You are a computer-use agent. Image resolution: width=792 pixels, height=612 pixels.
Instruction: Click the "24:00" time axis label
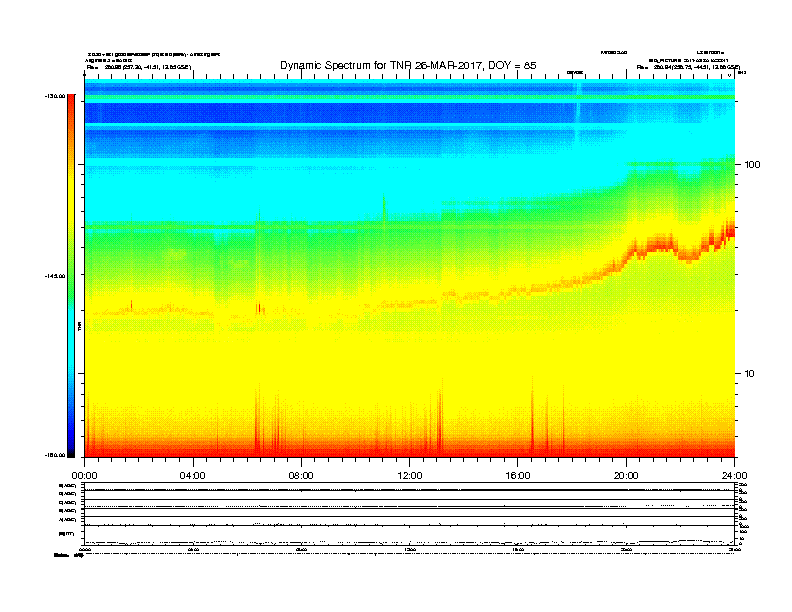[734, 476]
